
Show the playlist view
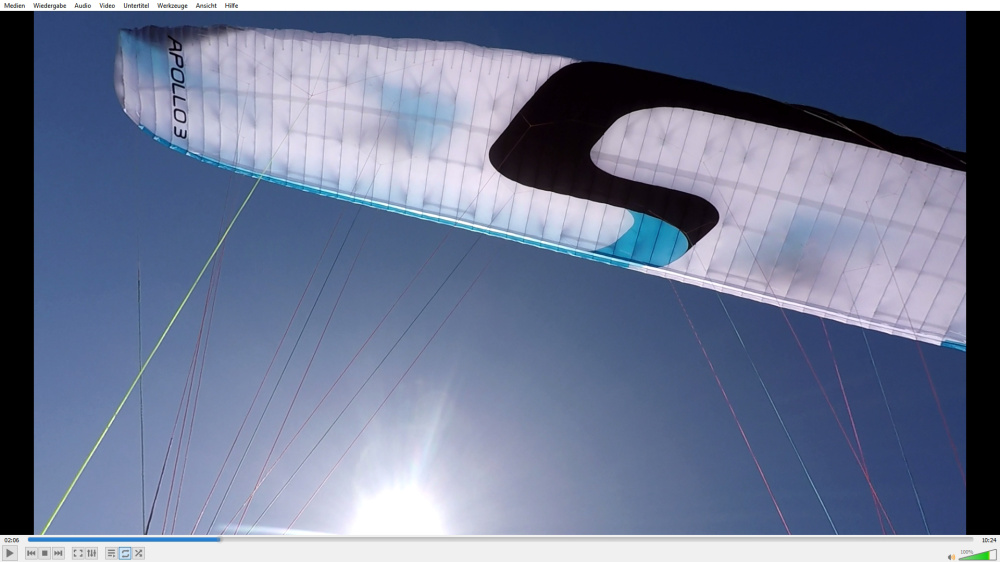point(111,553)
